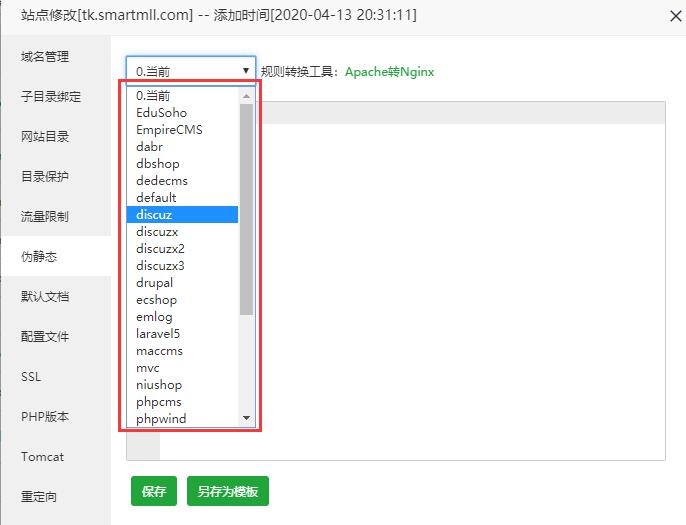
Task: Open the 子目录绑定 section
Action: point(51,97)
